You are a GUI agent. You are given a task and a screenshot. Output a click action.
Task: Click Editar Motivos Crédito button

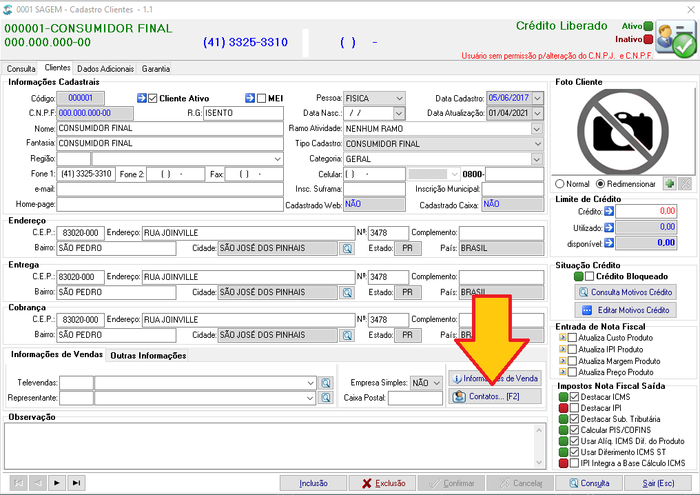625,310
